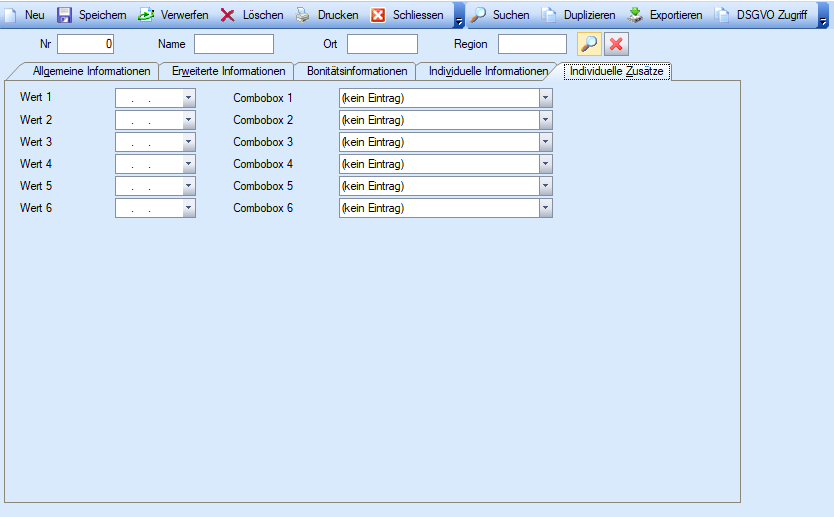Start search with magnifier button beside Region
This screenshot has width=834, height=517.
click(x=589, y=44)
